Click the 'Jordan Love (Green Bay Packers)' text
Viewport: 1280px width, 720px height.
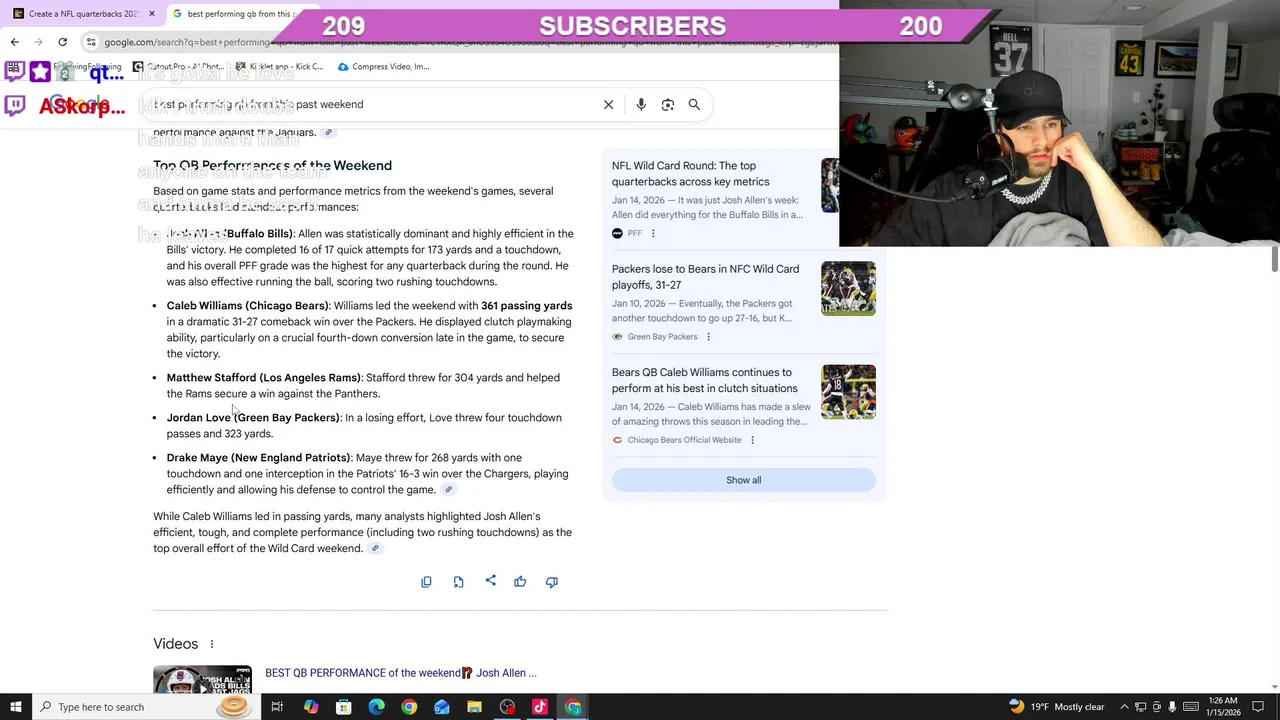coord(253,418)
